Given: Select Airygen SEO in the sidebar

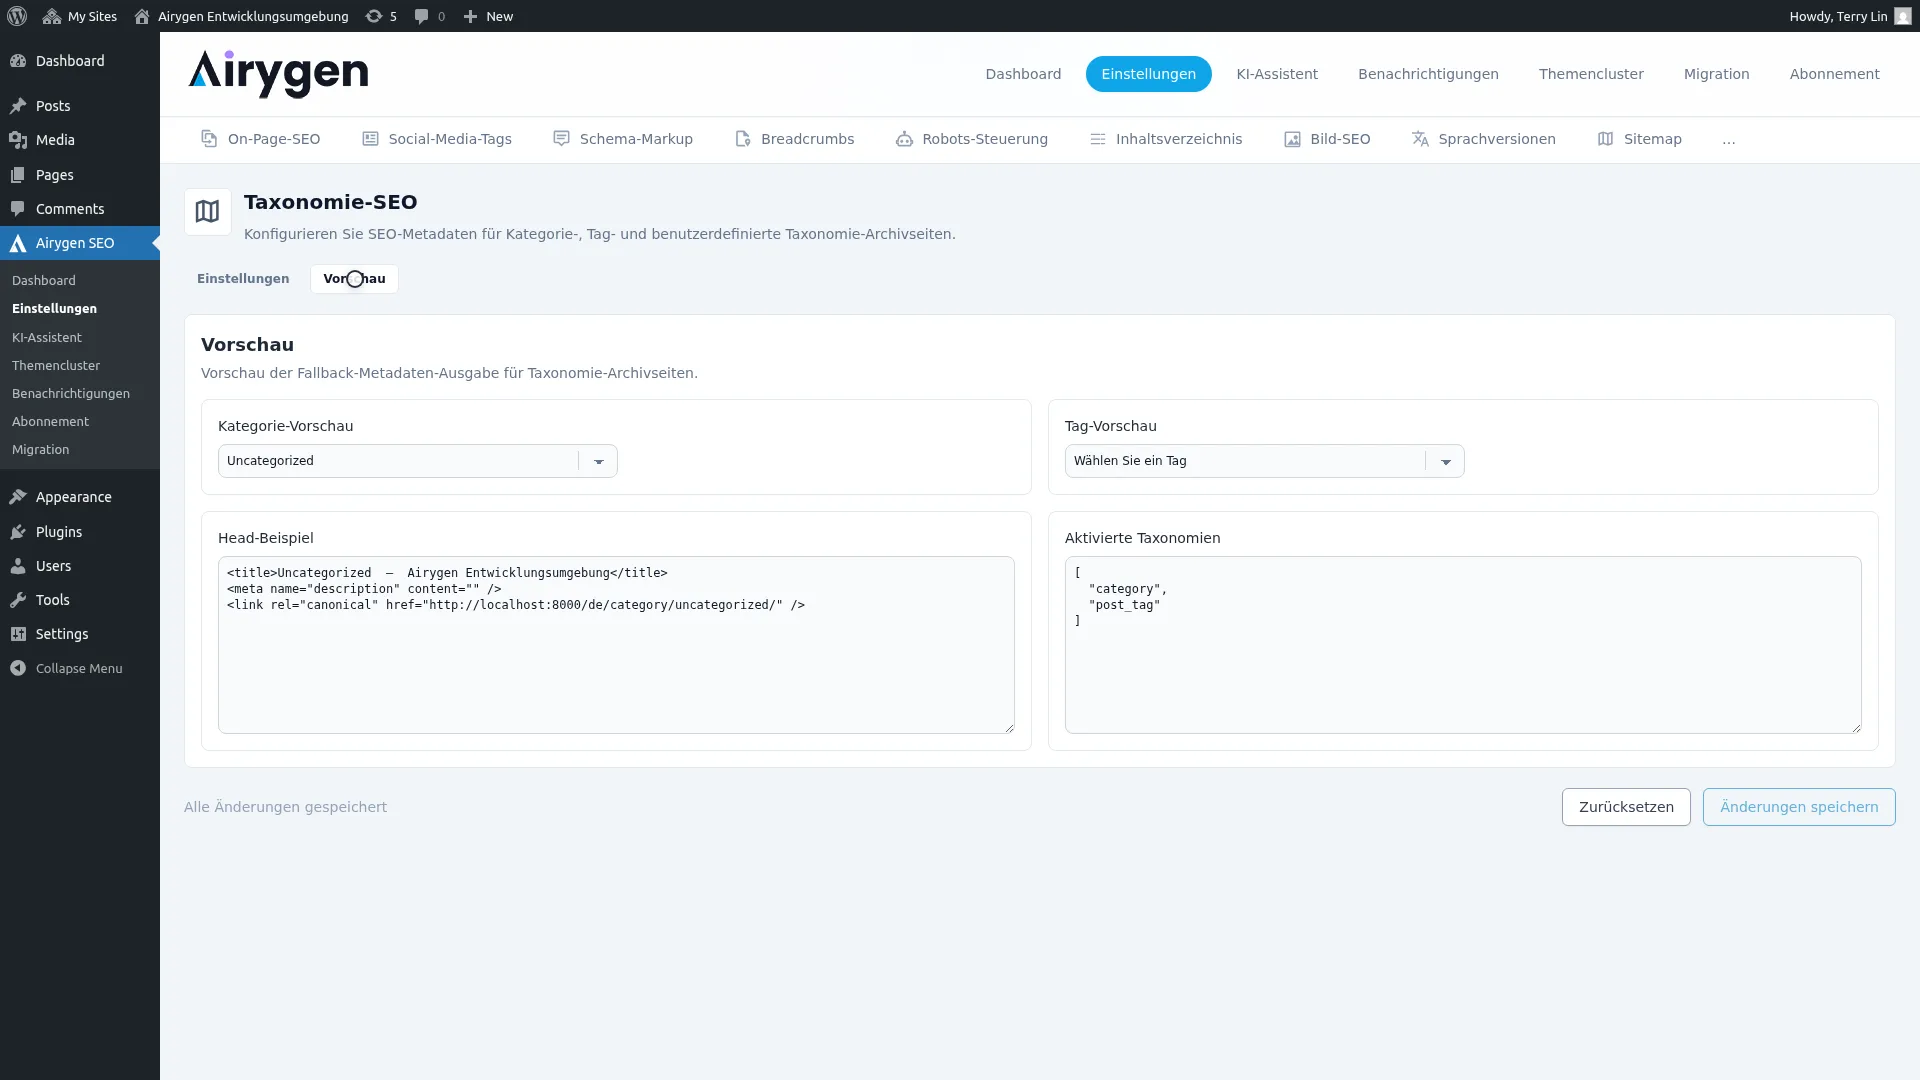Looking at the screenshot, I should pyautogui.click(x=80, y=243).
